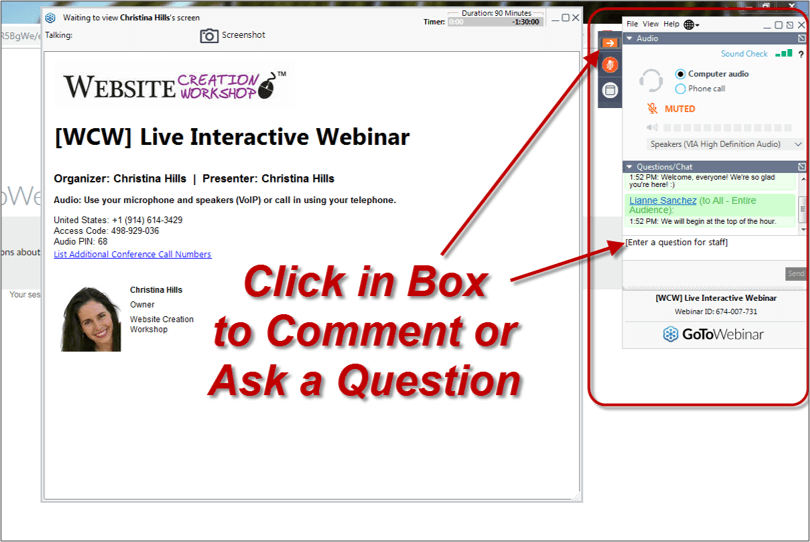Image resolution: width=810 pixels, height=542 pixels.
Task: Collapse the Questions/Chat section
Action: [629, 167]
